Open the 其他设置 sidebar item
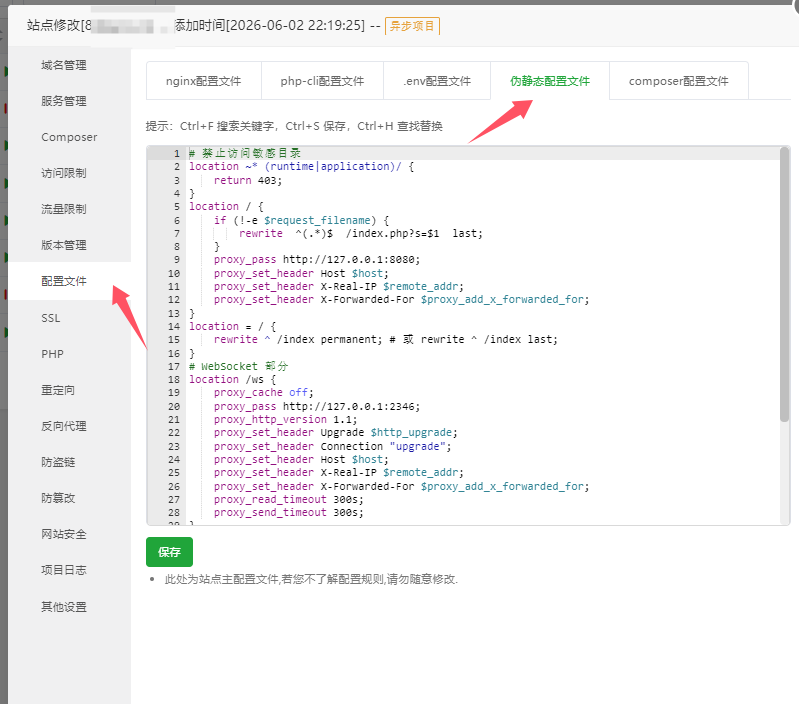The height and width of the screenshot is (704, 799). click(x=64, y=607)
